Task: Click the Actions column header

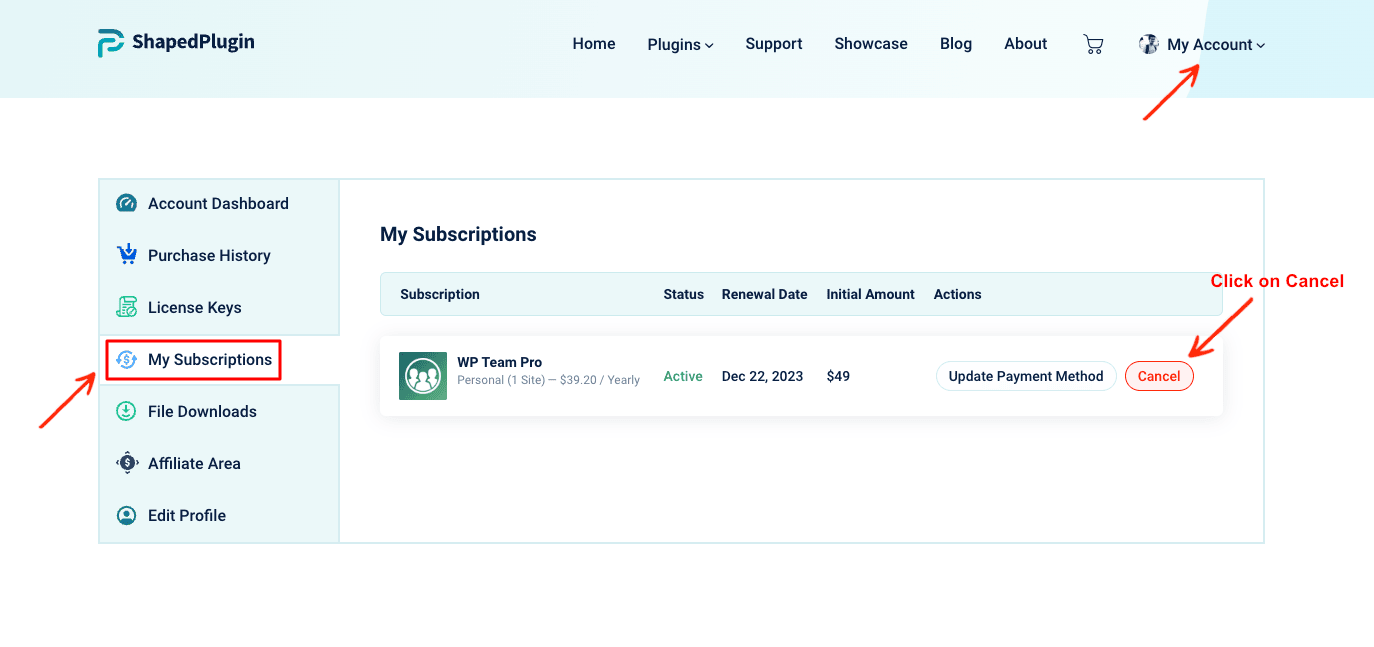Action: click(x=958, y=294)
